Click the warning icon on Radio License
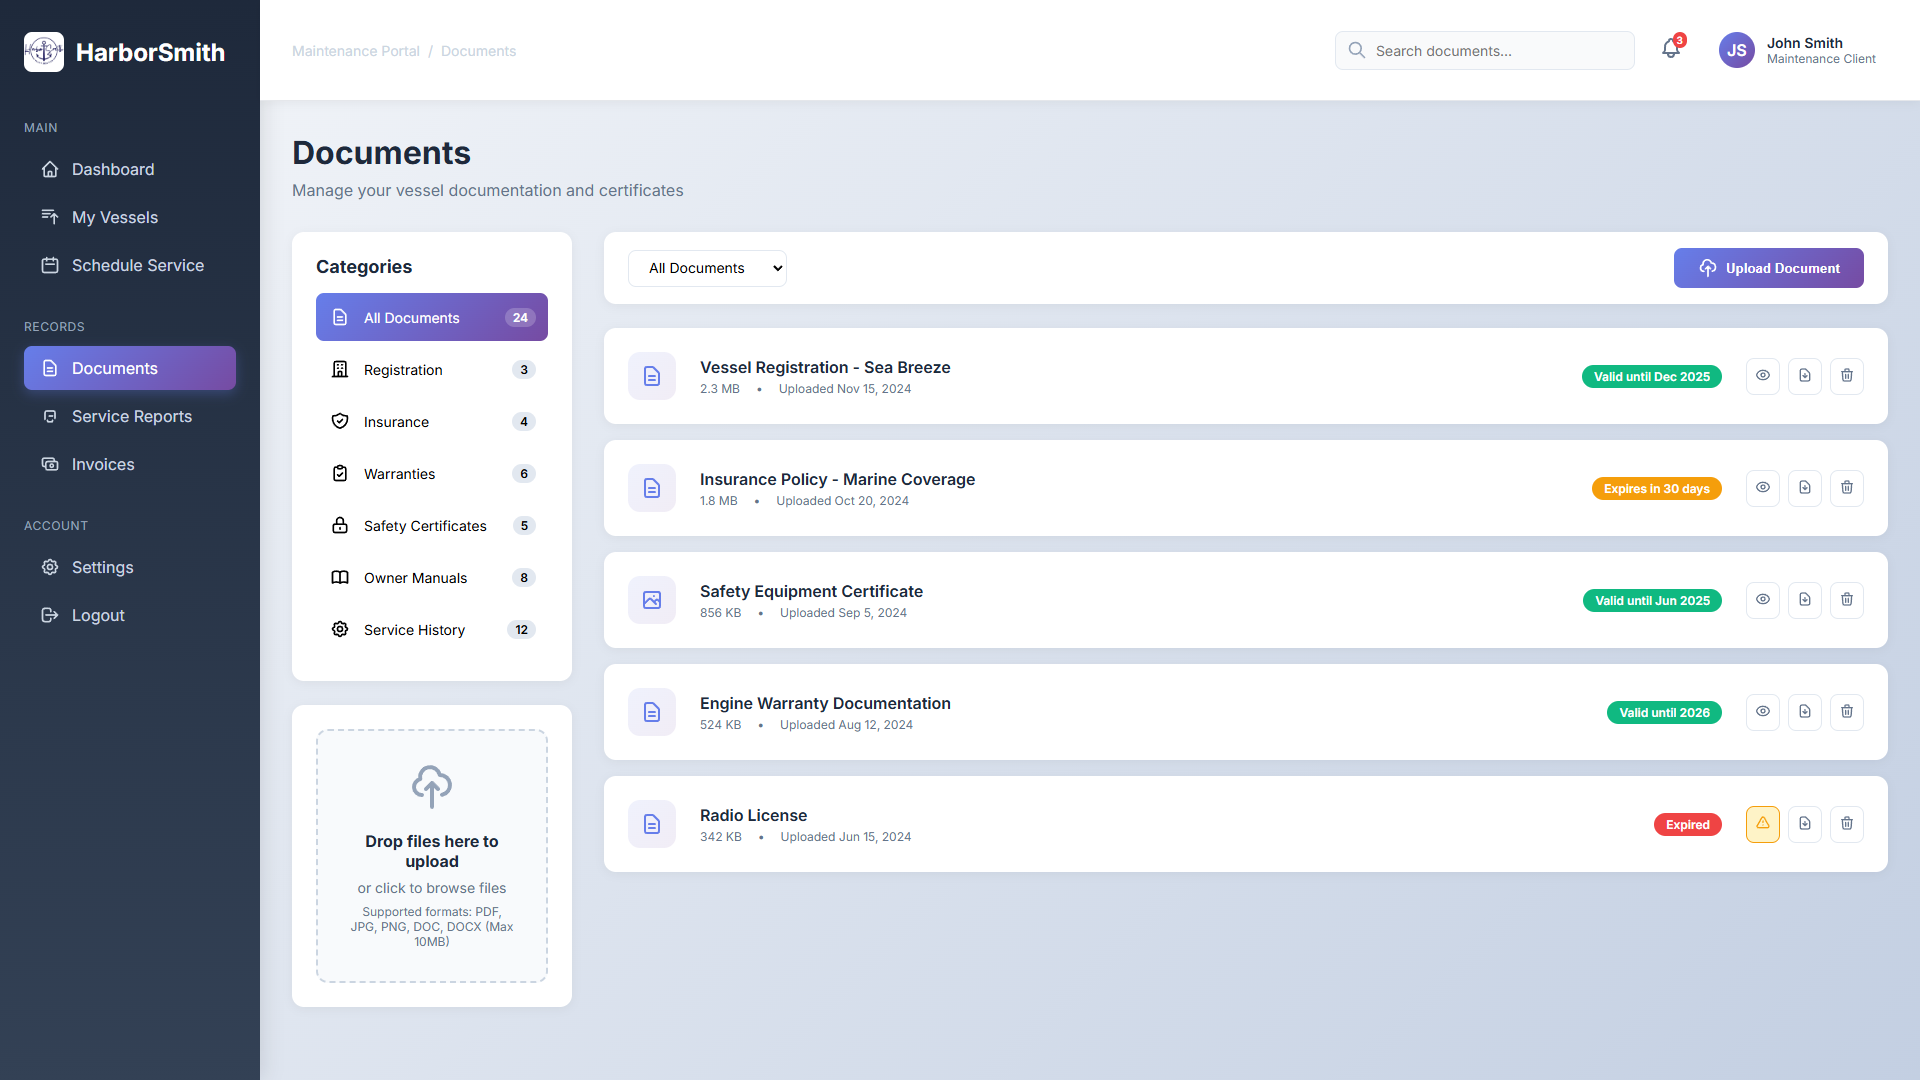Screen dimensions: 1920x1080 point(1762,824)
